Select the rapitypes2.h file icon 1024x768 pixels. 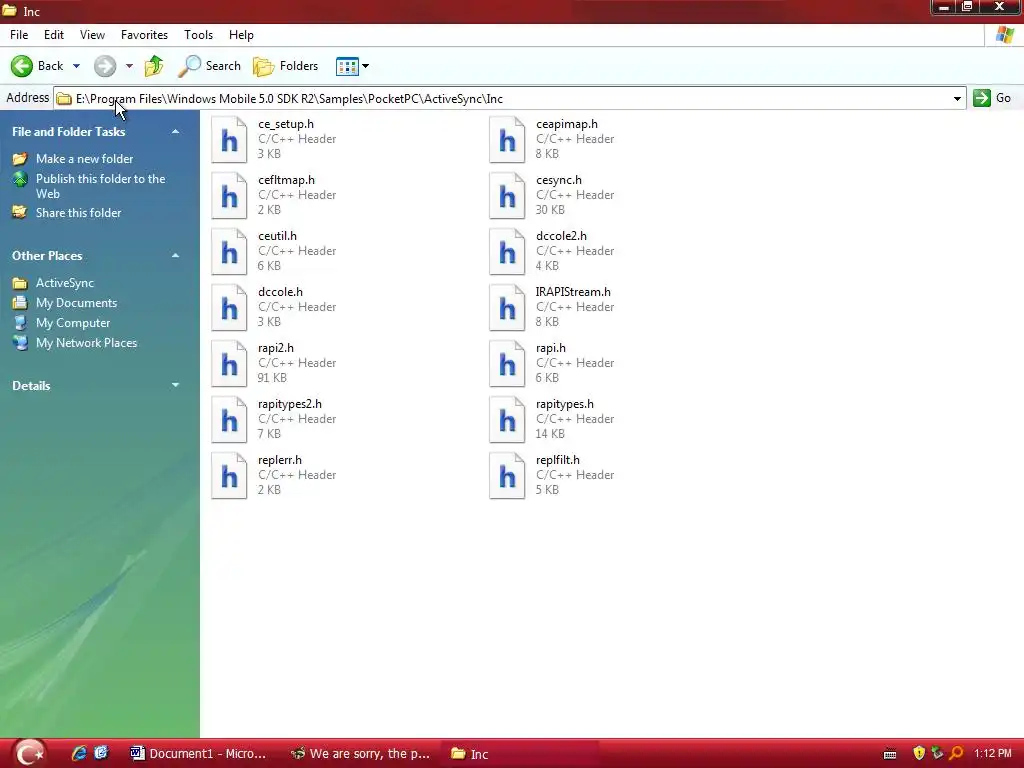point(229,420)
